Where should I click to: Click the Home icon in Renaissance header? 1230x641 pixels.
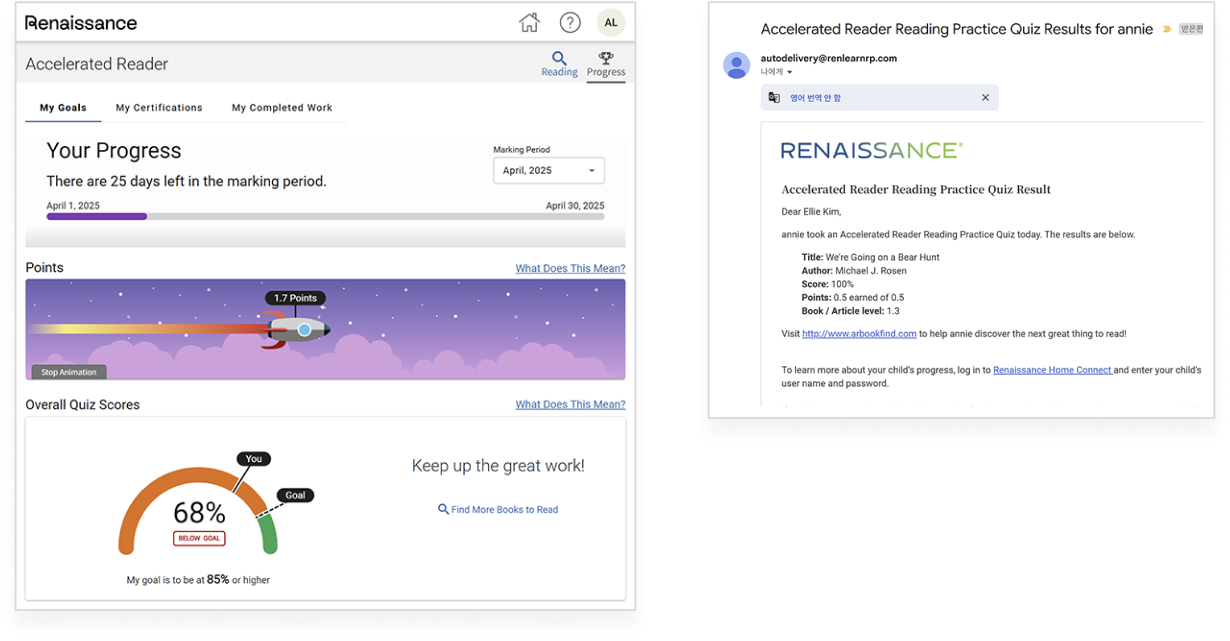[529, 23]
